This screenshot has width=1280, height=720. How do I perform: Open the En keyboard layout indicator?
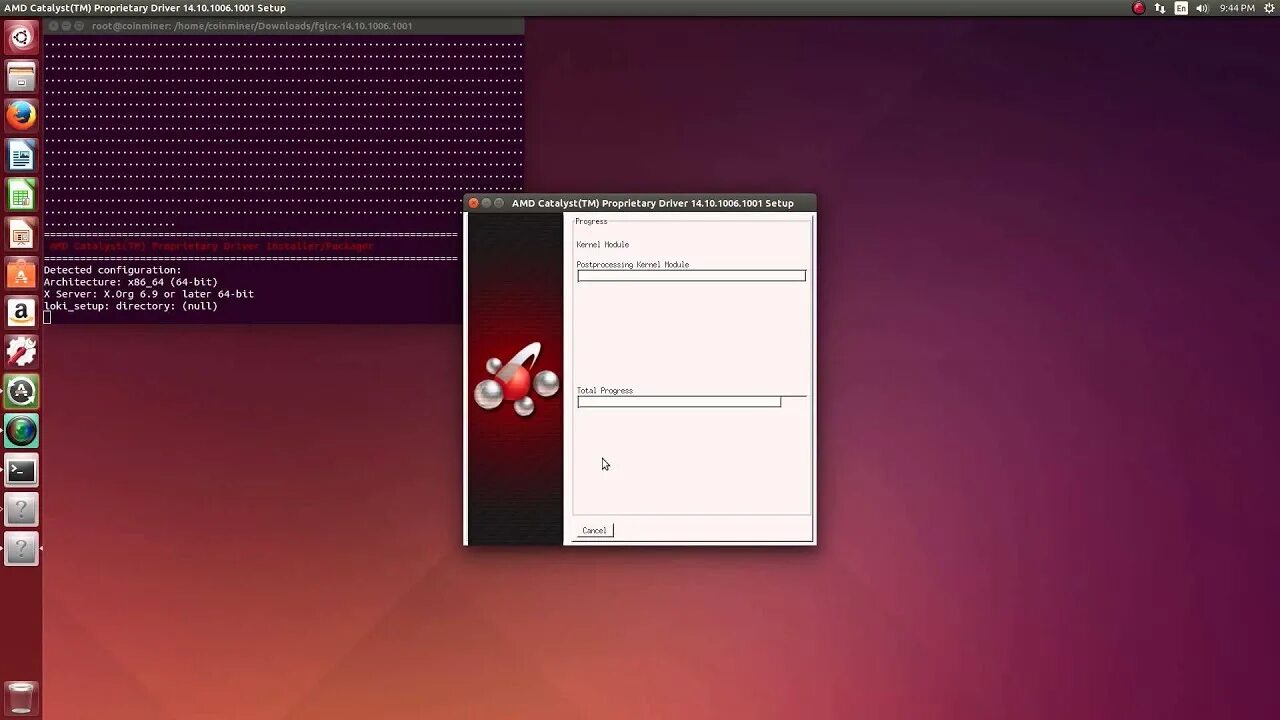click(x=1181, y=8)
